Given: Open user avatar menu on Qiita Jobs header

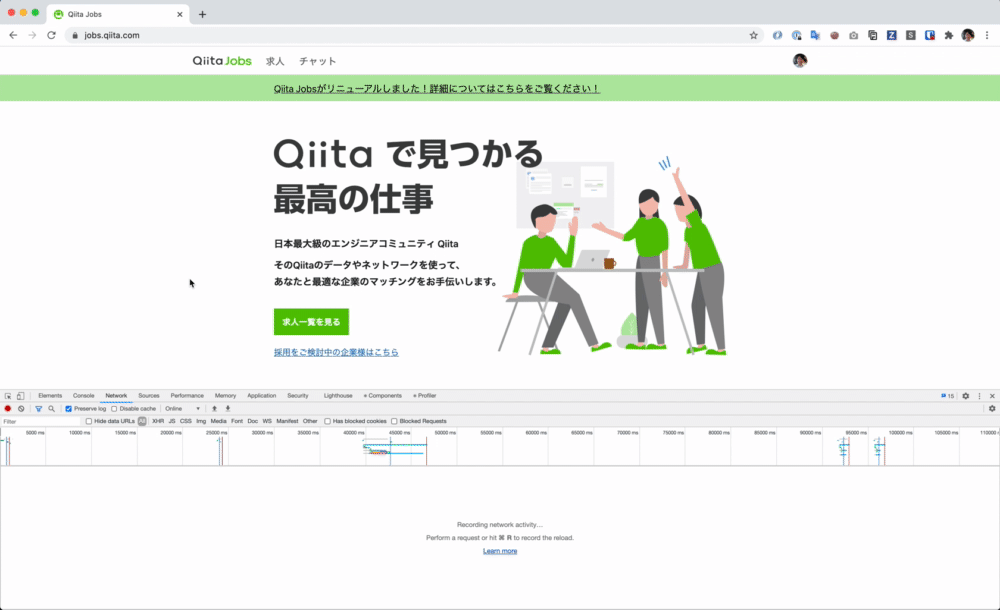Looking at the screenshot, I should tap(800, 61).
